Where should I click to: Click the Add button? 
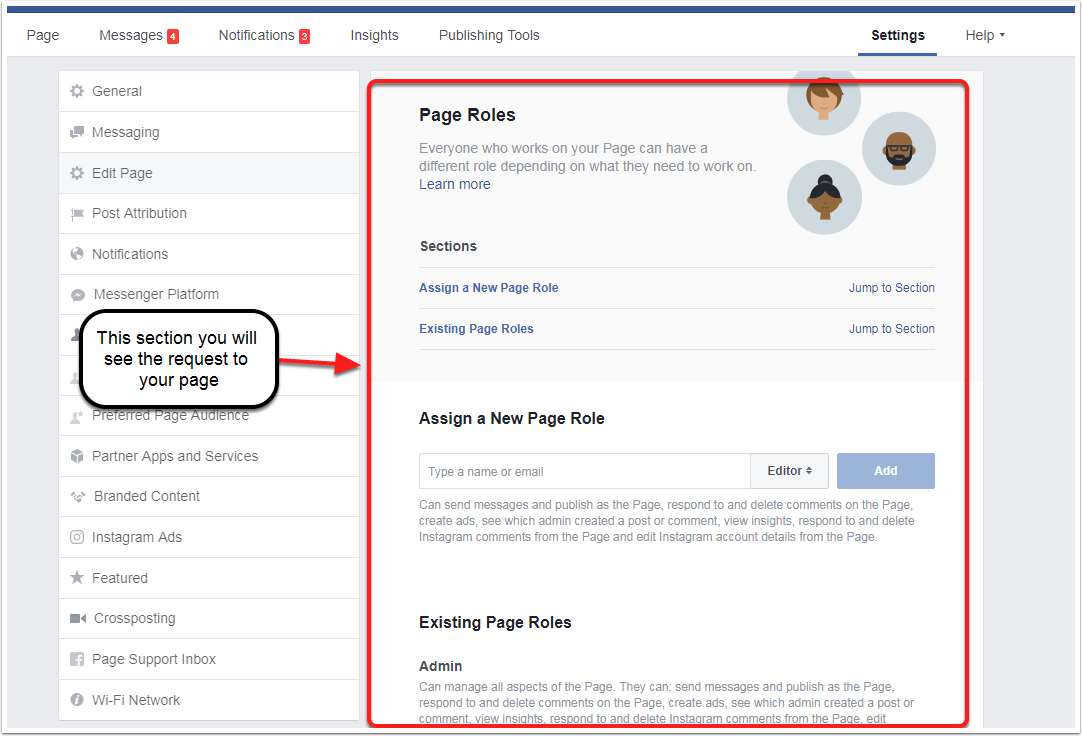[x=886, y=471]
